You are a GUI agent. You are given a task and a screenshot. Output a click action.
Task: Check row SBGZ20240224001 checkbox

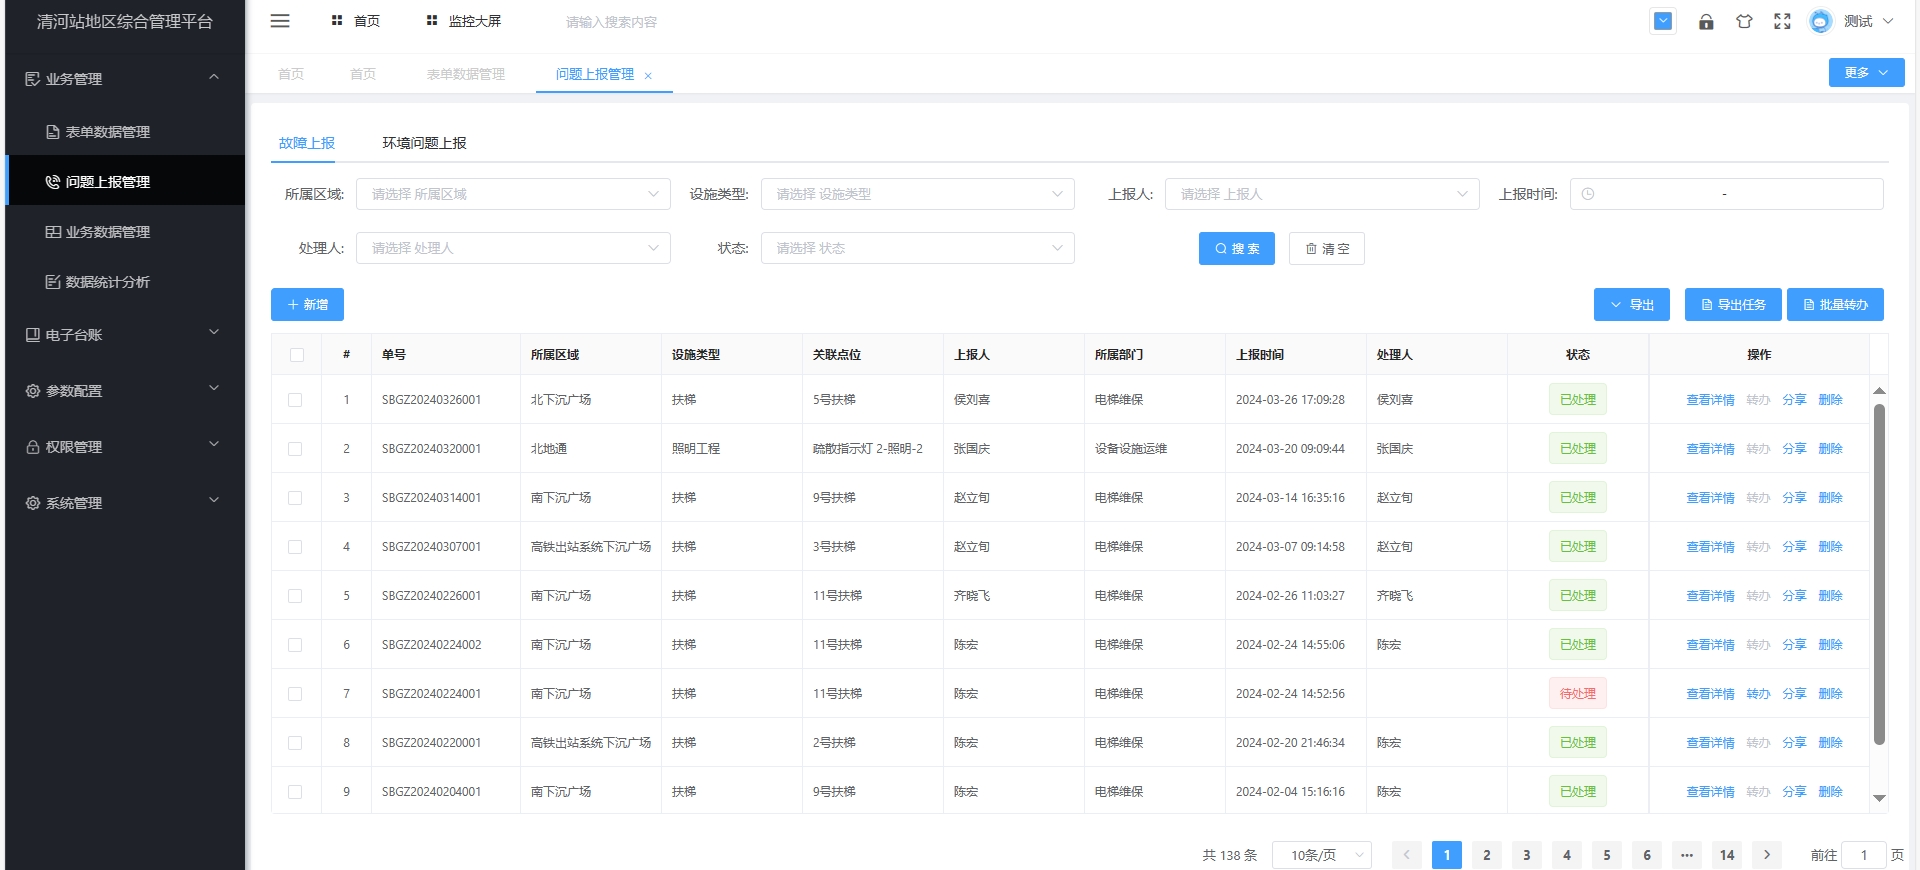[x=295, y=694]
